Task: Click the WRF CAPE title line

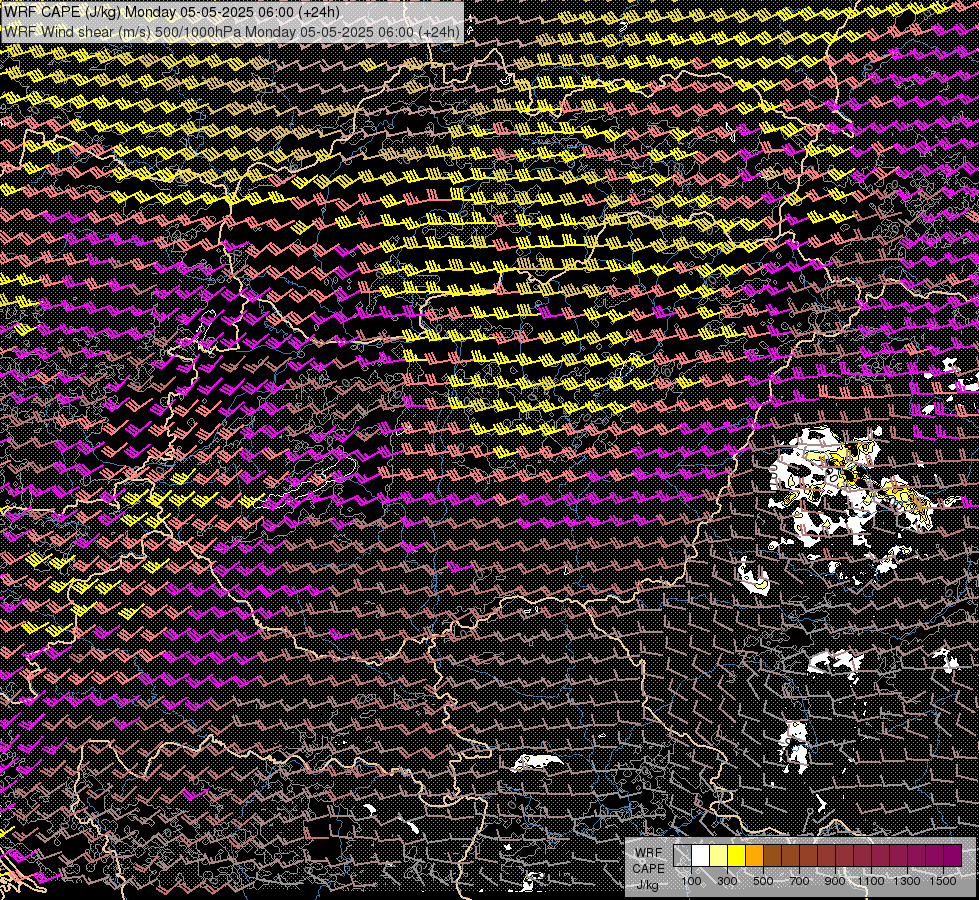Action: pos(172,12)
